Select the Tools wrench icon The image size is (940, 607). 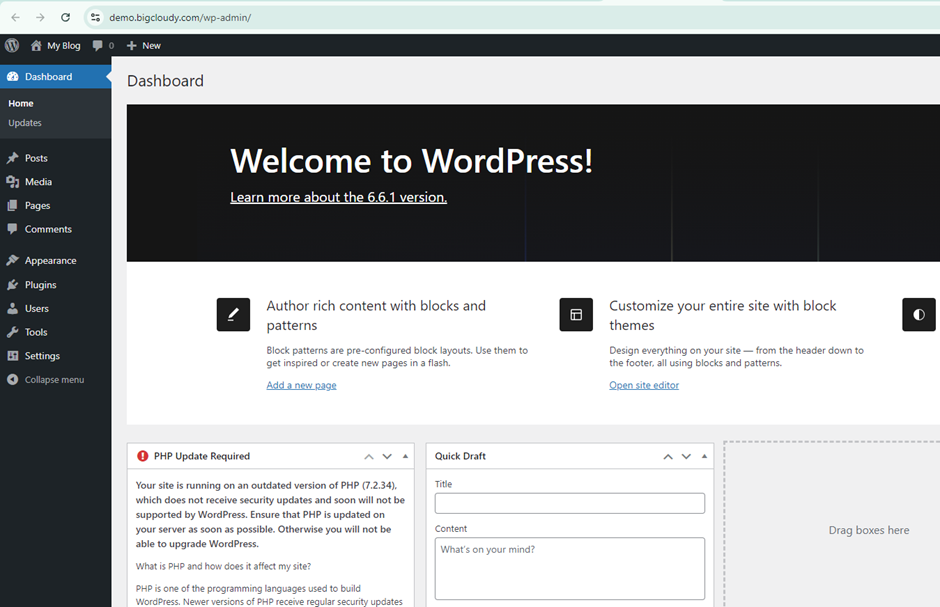(x=14, y=331)
